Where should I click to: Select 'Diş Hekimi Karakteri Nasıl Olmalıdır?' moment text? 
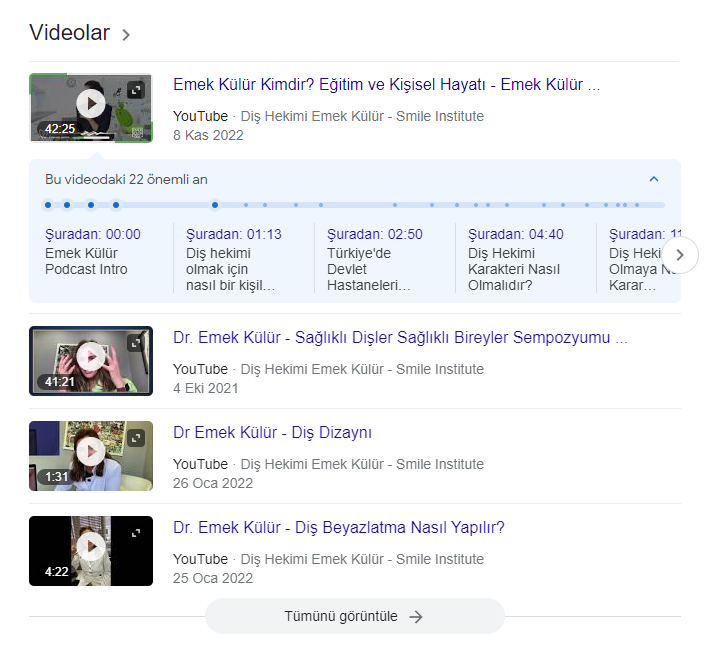[x=514, y=269]
